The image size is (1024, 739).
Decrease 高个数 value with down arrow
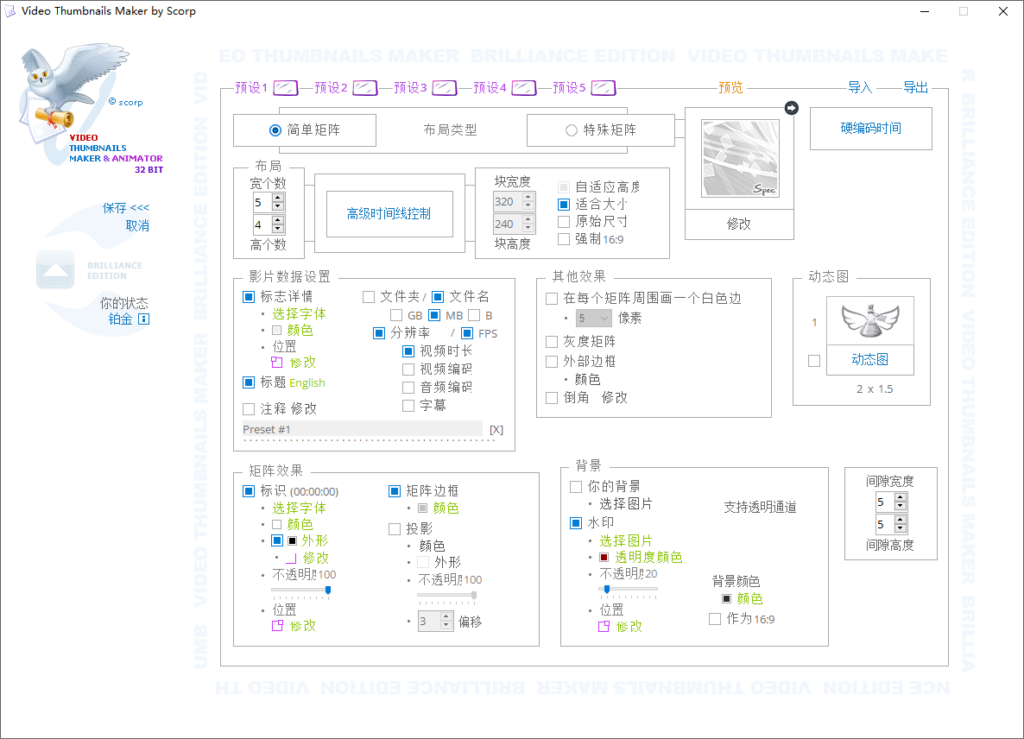coord(278,229)
